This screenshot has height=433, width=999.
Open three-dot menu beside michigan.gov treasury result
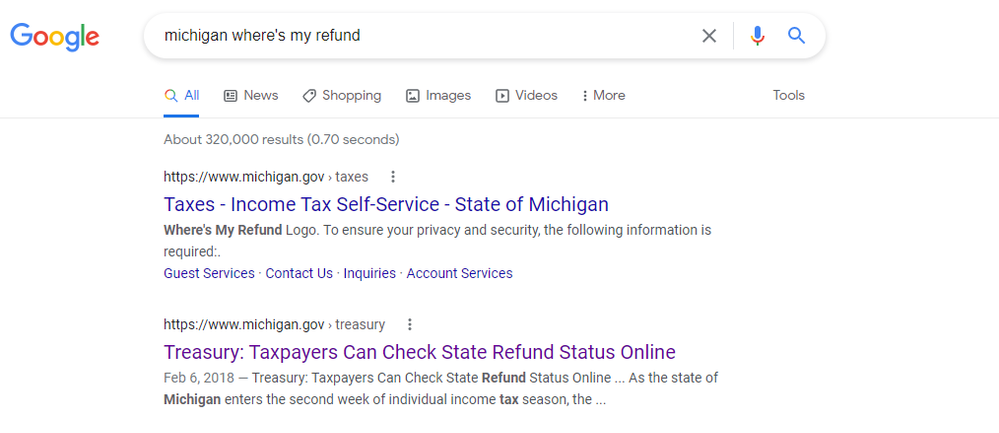410,325
